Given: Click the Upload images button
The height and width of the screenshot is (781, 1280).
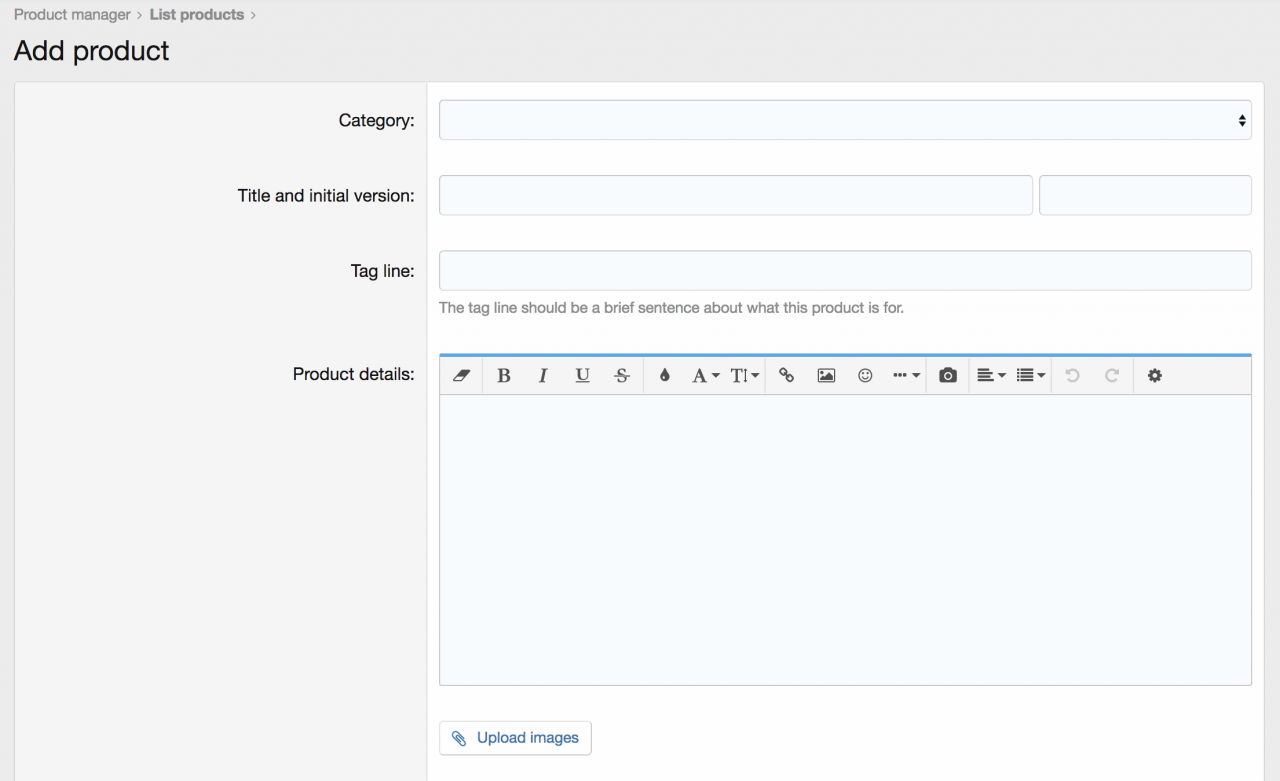Looking at the screenshot, I should 515,738.
